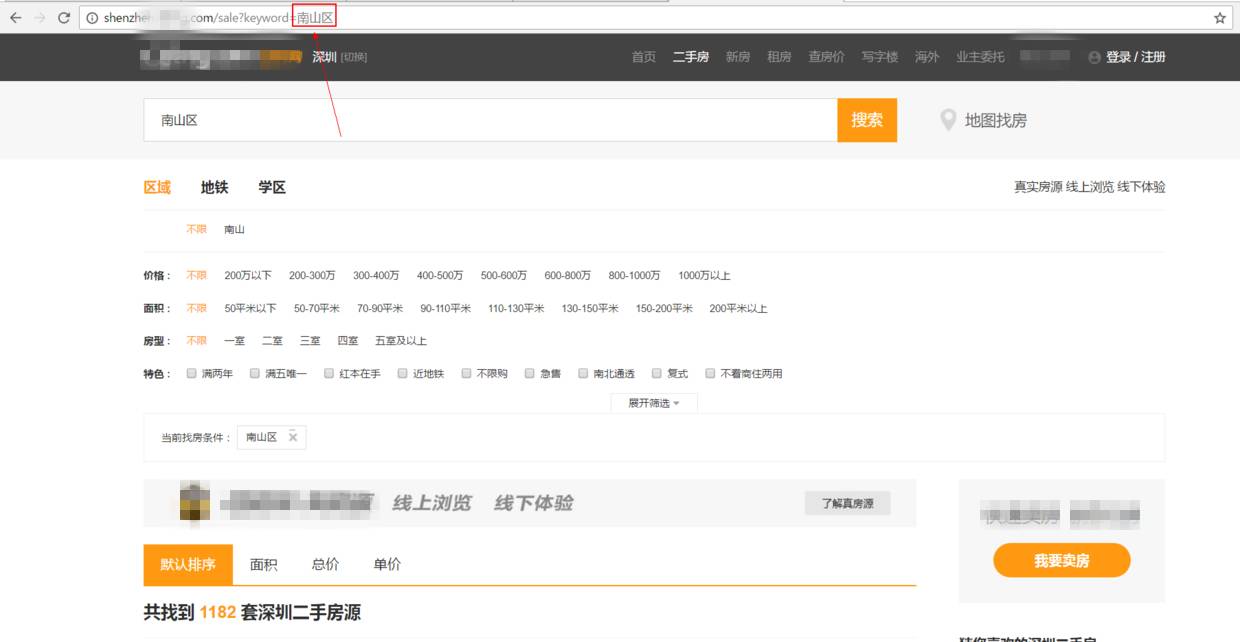Open the 首页 nav item
Screen dimensions: 1240x642
tap(644, 57)
